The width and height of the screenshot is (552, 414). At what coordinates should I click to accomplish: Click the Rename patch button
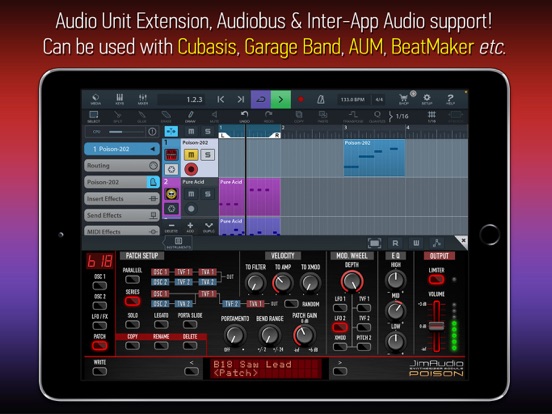[161, 346]
